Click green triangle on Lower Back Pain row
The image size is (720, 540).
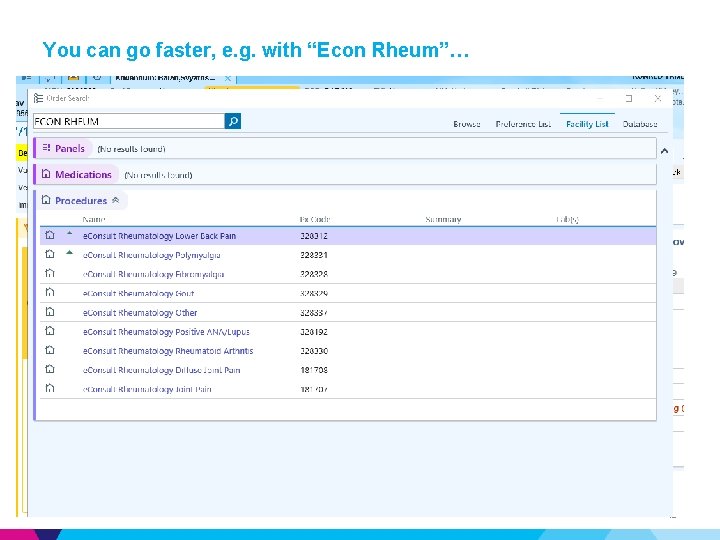[69, 233]
